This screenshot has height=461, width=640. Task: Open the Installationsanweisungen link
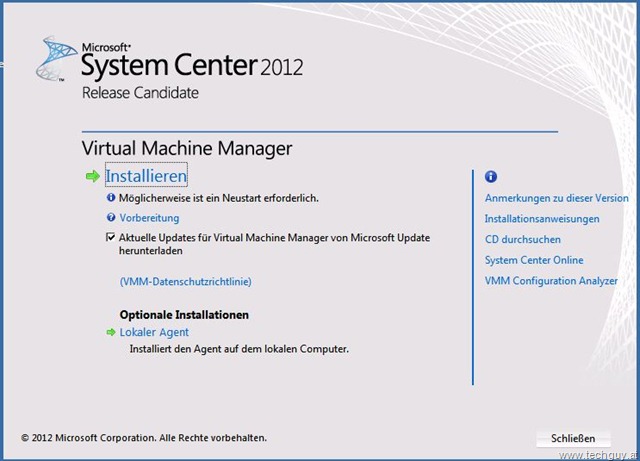[x=542, y=219]
